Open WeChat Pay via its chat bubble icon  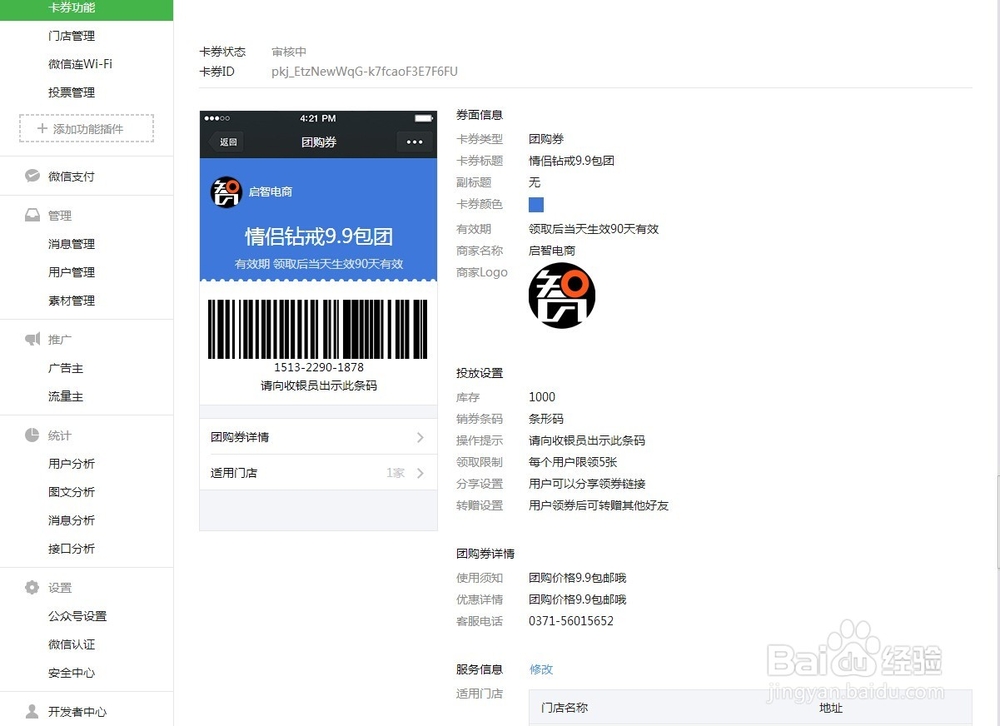click(x=30, y=175)
